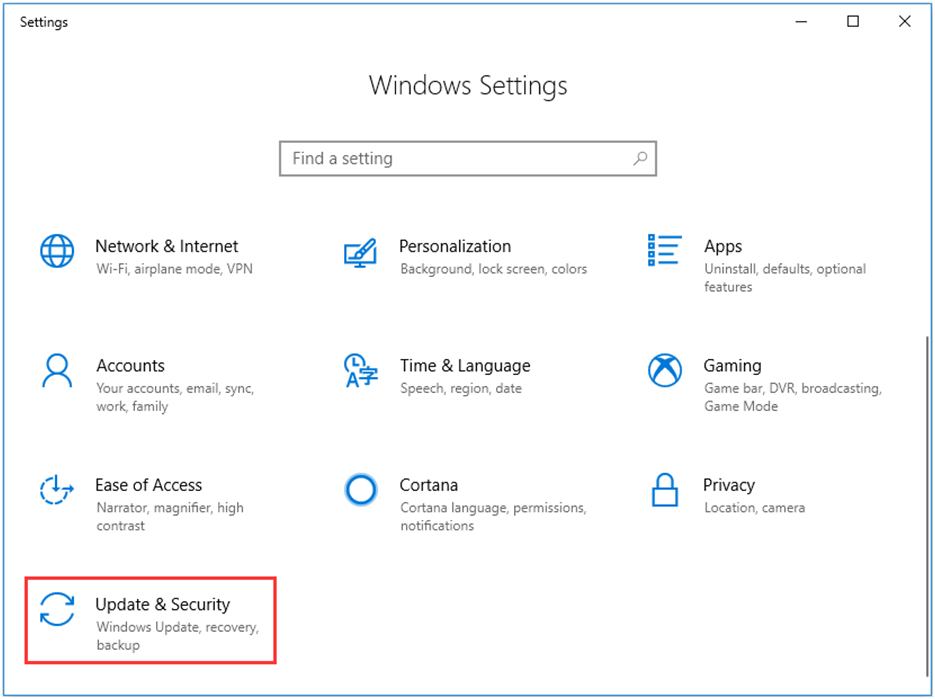
Task: Click 'Narrator, magnifier, high contrast' description
Action: pos(170,516)
